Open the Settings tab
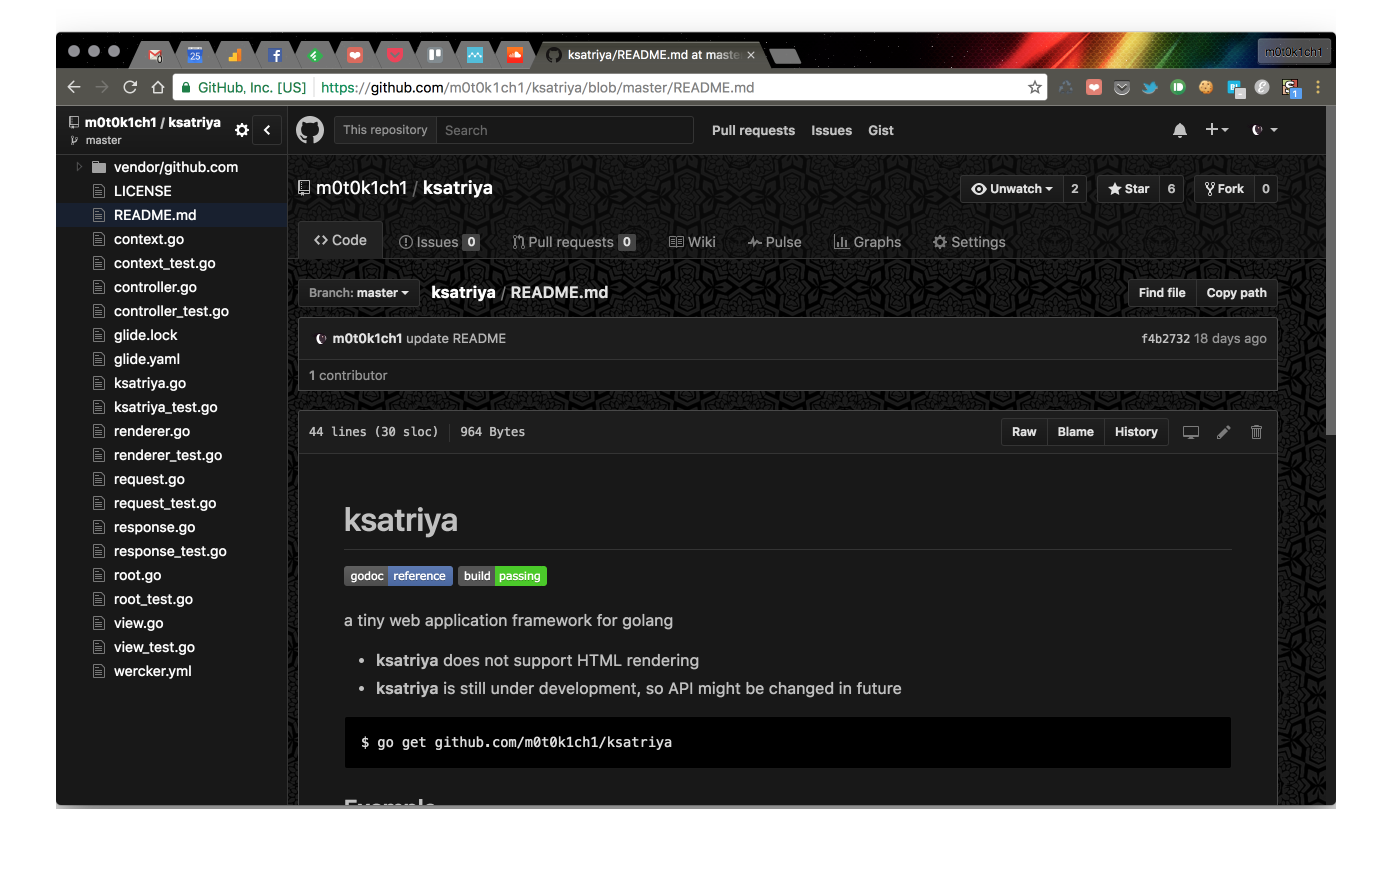 pos(969,242)
